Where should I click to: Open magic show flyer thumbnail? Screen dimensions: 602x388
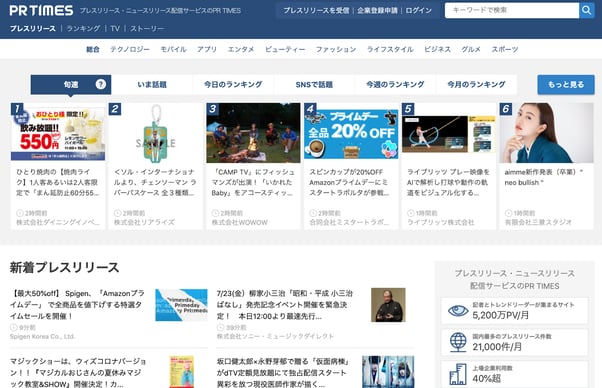coord(182,372)
